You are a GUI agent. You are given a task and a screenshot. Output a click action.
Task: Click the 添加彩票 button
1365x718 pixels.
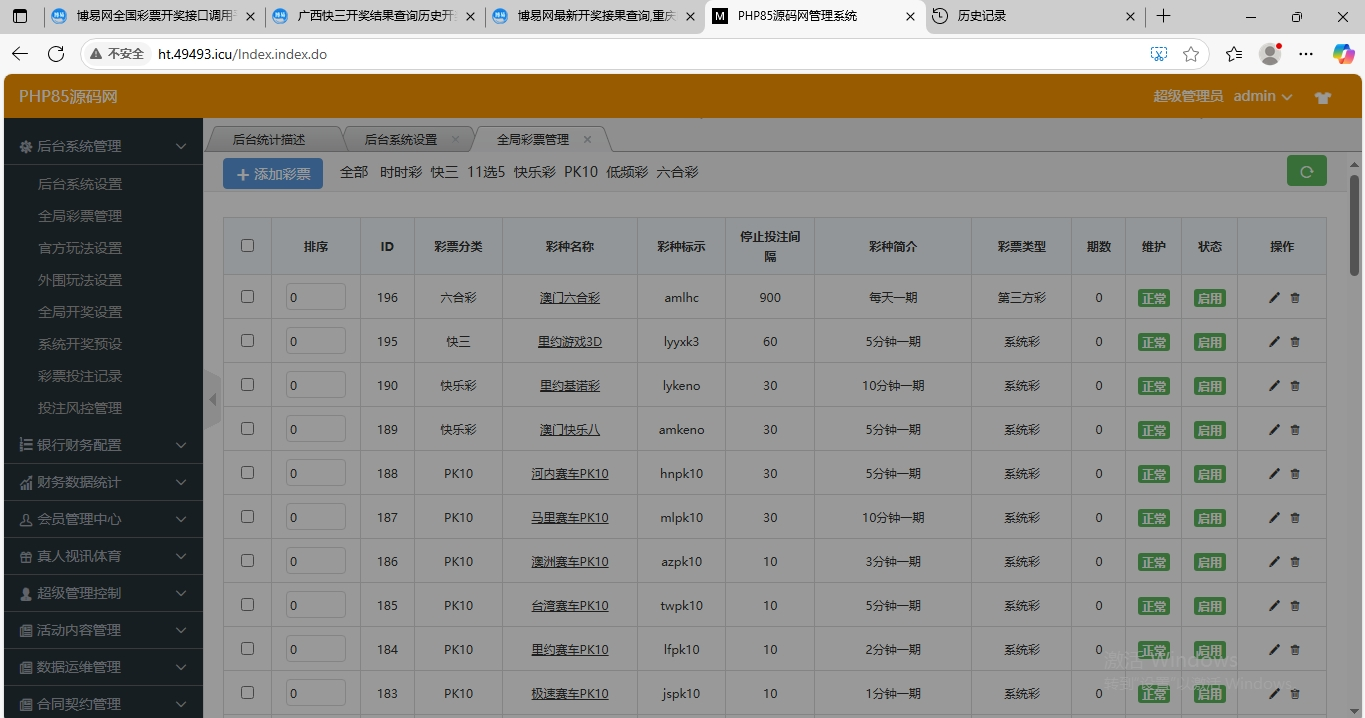273,174
